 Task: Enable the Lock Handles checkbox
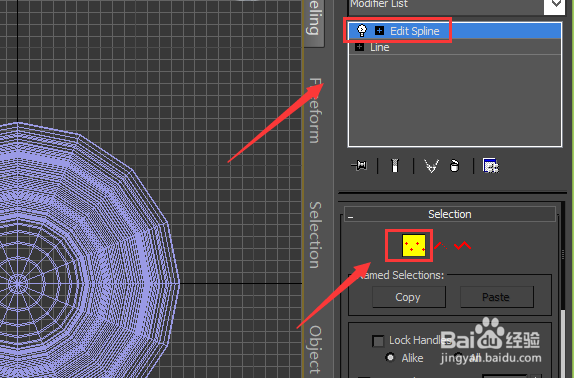[378, 341]
